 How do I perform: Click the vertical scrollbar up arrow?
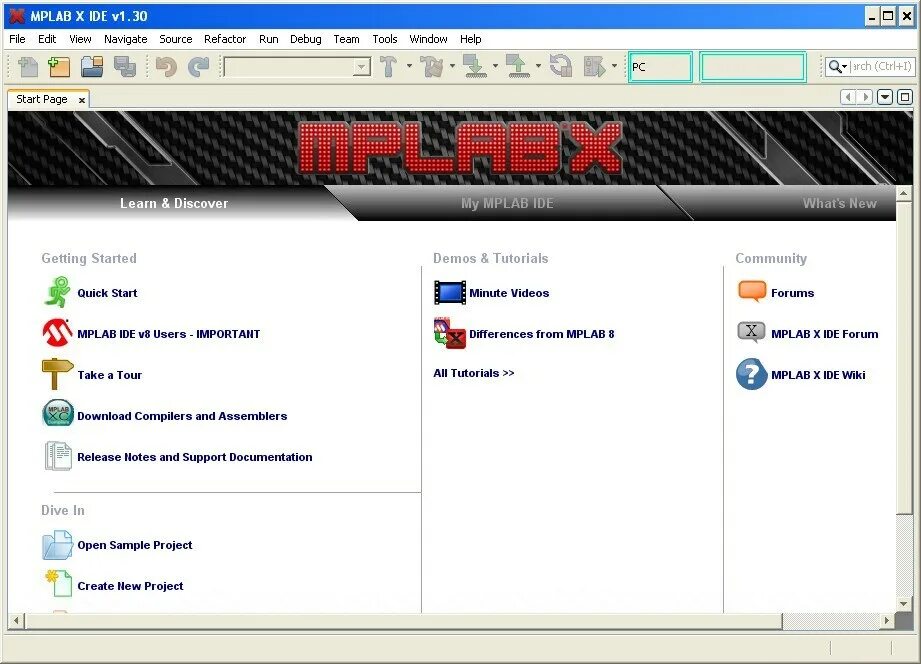(x=903, y=193)
